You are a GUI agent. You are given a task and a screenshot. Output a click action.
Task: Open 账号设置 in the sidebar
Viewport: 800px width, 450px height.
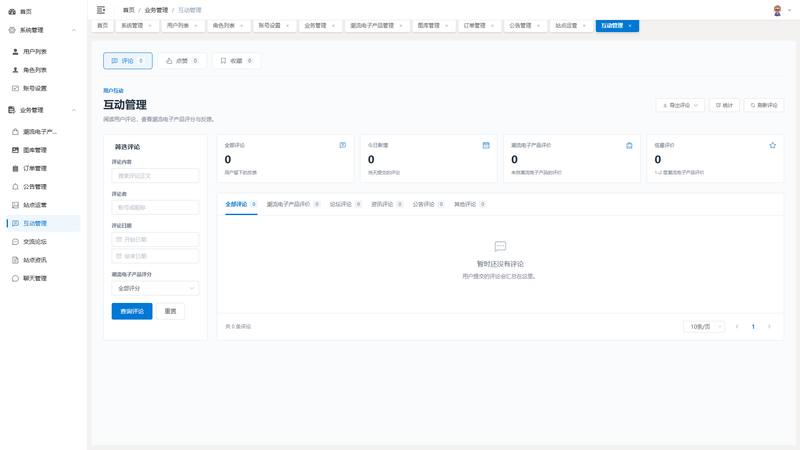point(44,88)
